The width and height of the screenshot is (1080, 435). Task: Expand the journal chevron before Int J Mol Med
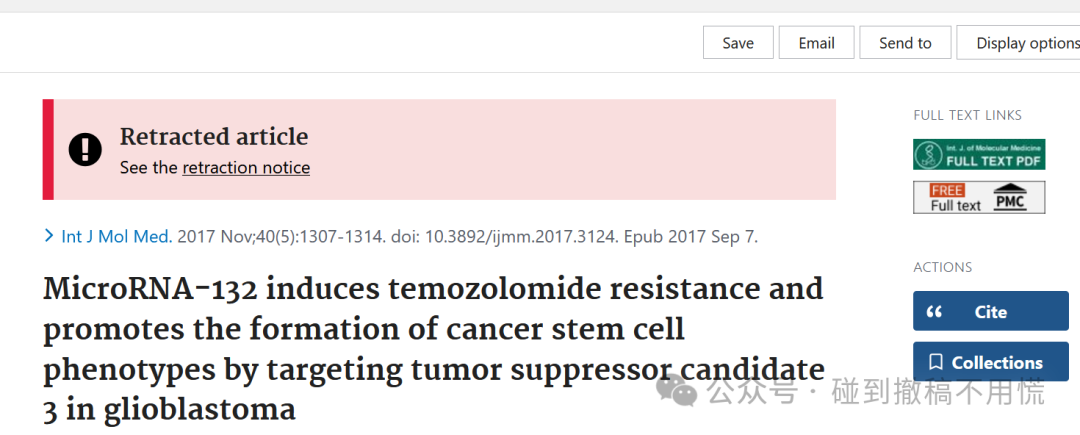pyautogui.click(x=49, y=236)
